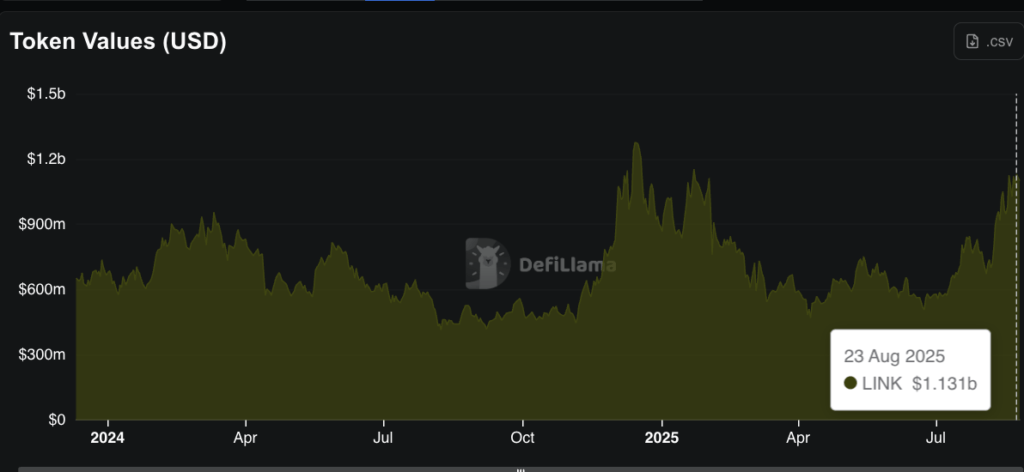Click the $600m y-axis label
Image resolution: width=1024 pixels, height=472 pixels.
click(44, 290)
